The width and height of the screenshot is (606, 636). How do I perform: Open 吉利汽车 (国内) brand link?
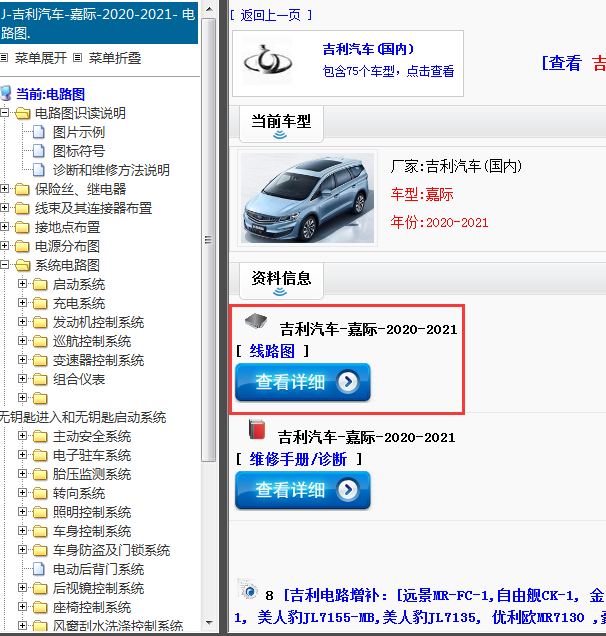[x=368, y=49]
